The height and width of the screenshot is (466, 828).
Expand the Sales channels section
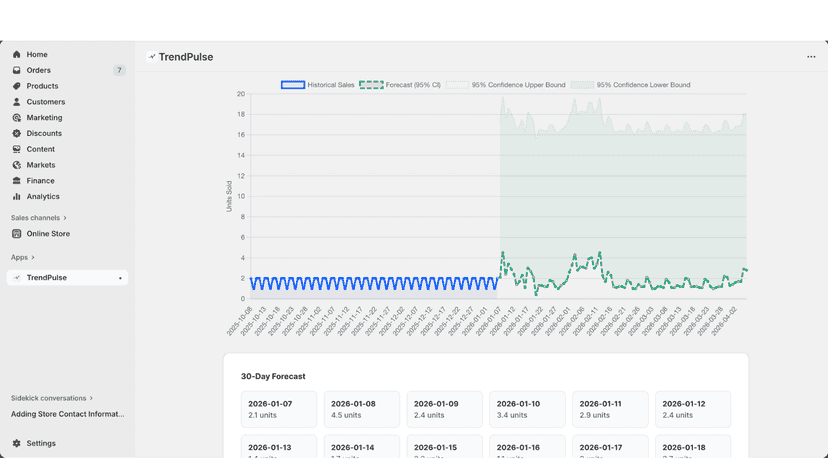click(x=39, y=218)
